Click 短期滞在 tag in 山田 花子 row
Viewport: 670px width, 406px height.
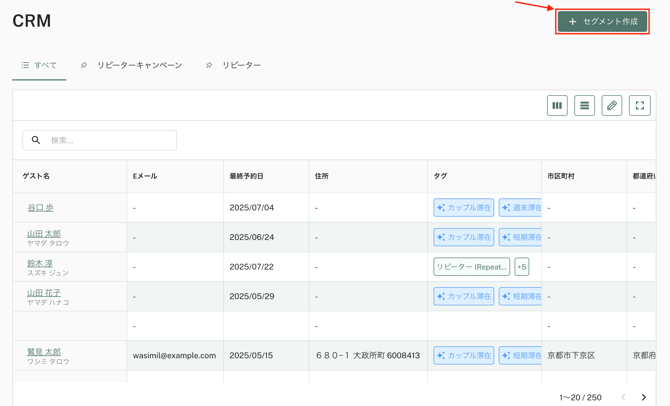tap(520, 296)
